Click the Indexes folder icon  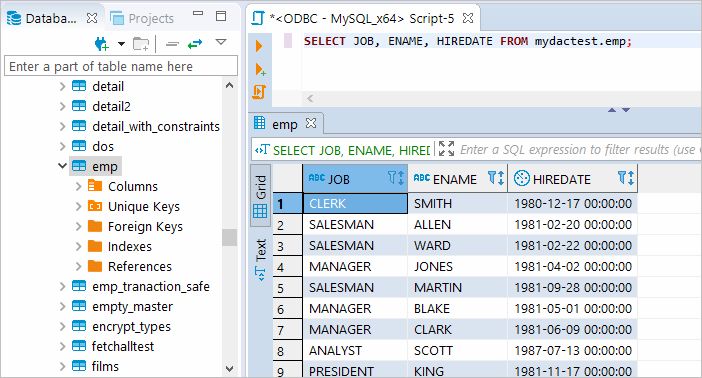click(95, 246)
